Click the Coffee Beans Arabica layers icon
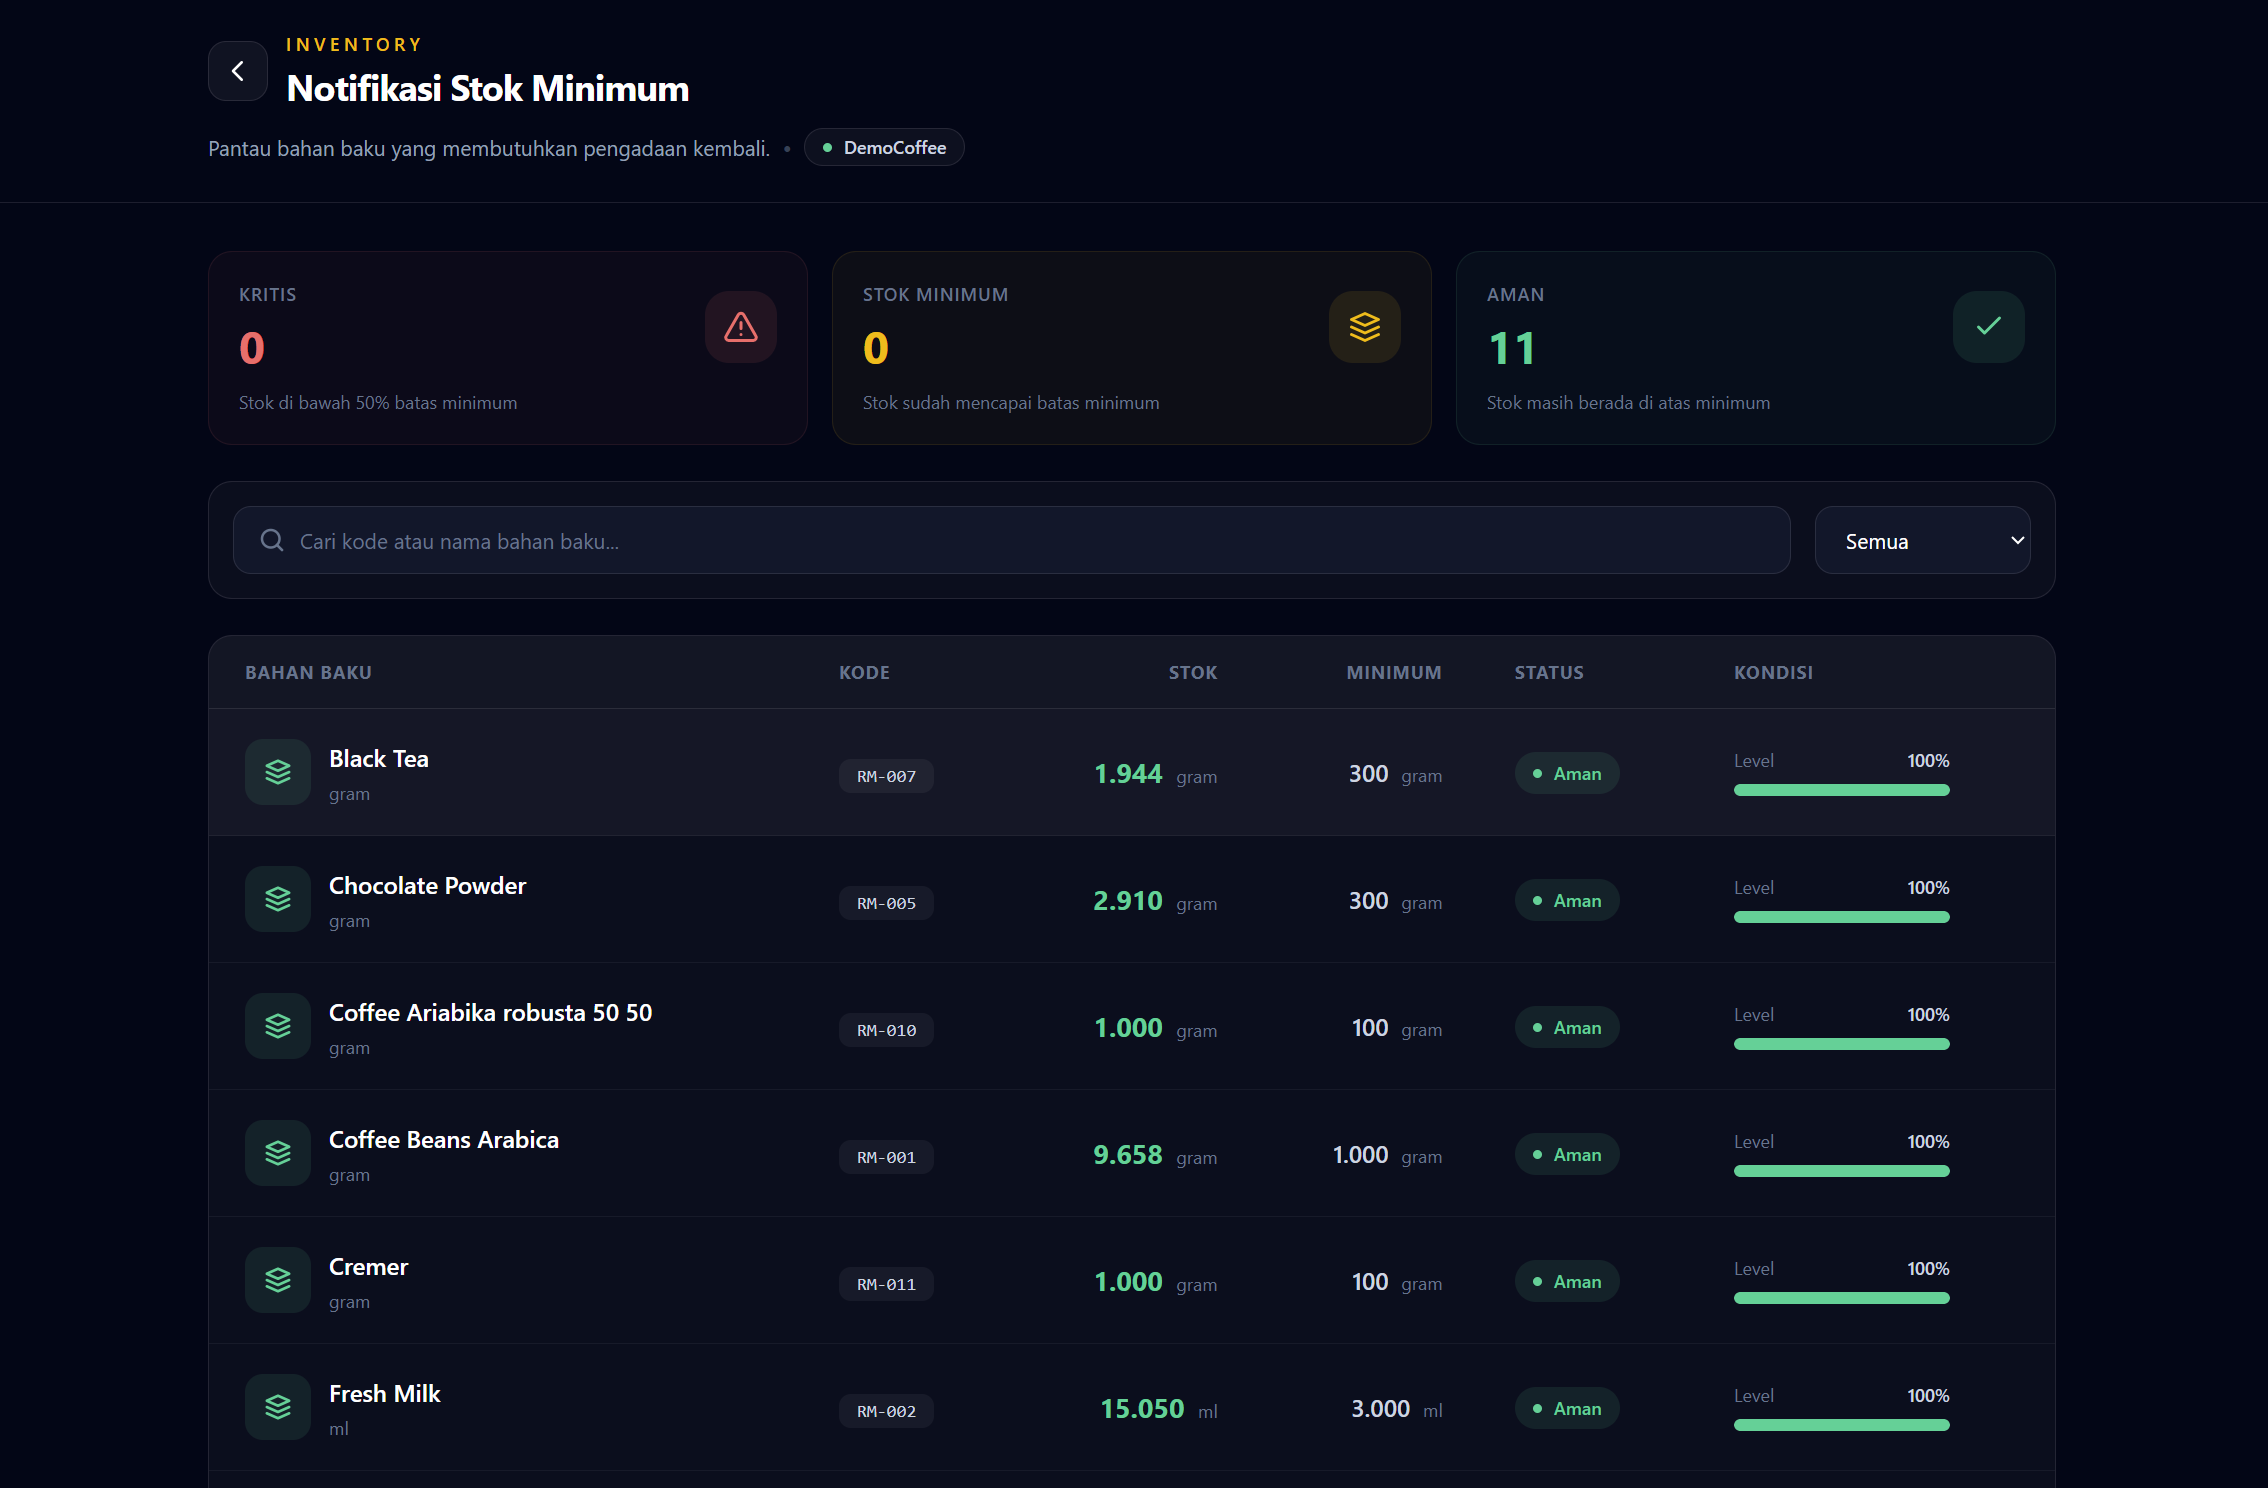The width and height of the screenshot is (2268, 1488). click(278, 1153)
